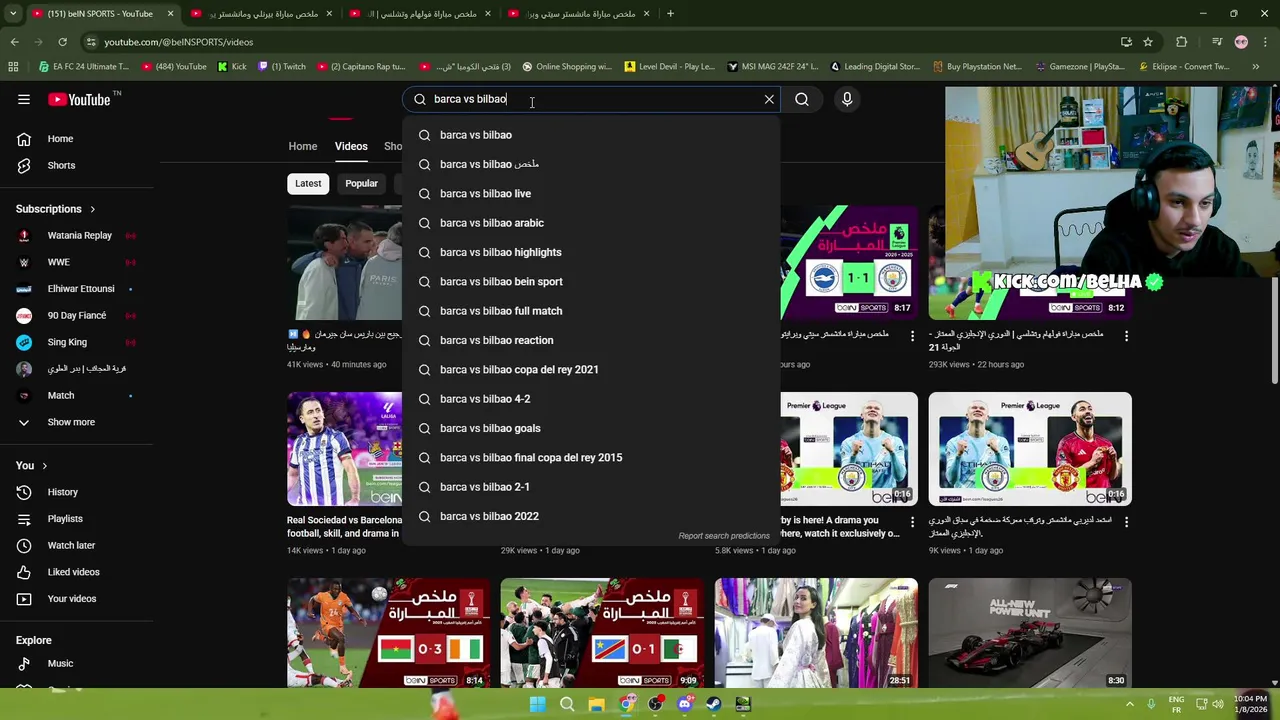Screen dimensions: 1280x720
Task: Open browser extensions puzzle icon
Action: point(1181,42)
